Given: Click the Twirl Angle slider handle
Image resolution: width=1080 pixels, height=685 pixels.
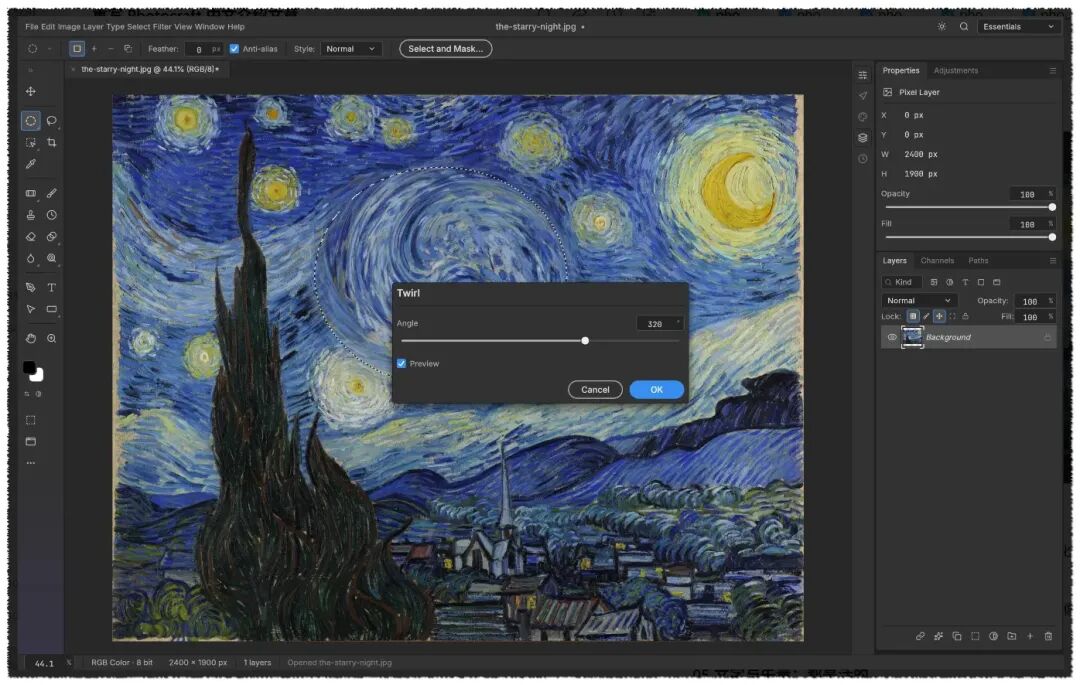Looking at the screenshot, I should click(x=585, y=341).
